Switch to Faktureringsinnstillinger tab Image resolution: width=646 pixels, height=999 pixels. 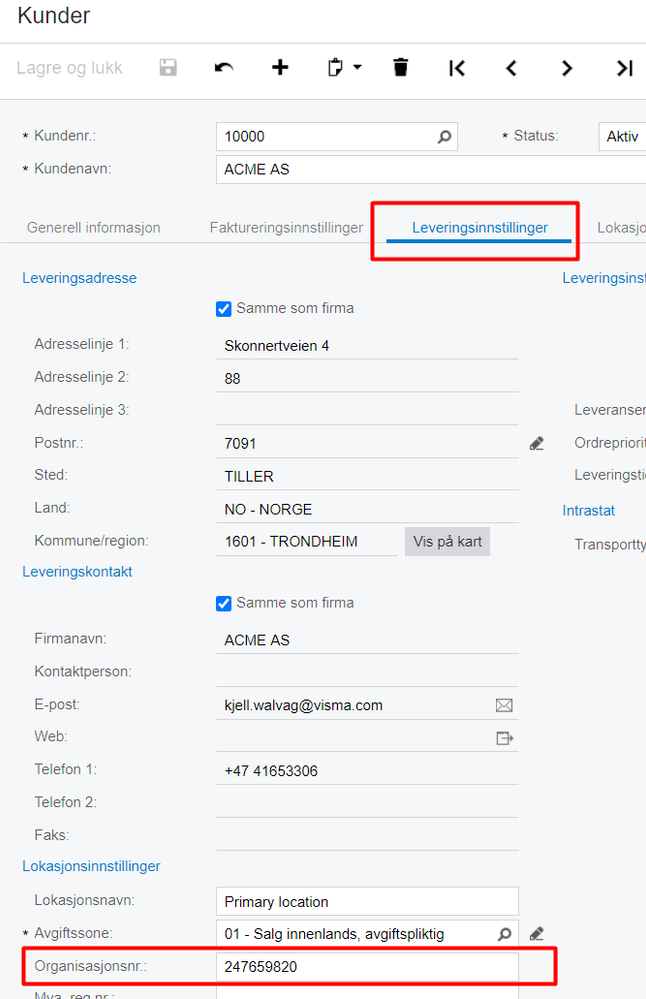pyautogui.click(x=286, y=227)
